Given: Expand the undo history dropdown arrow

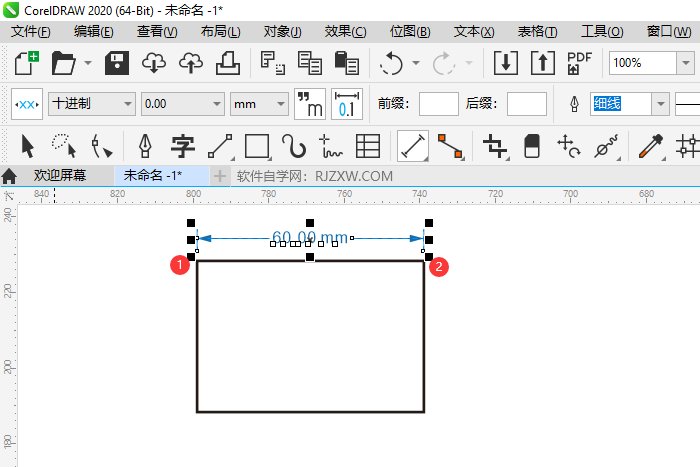Looking at the screenshot, I should pos(416,63).
